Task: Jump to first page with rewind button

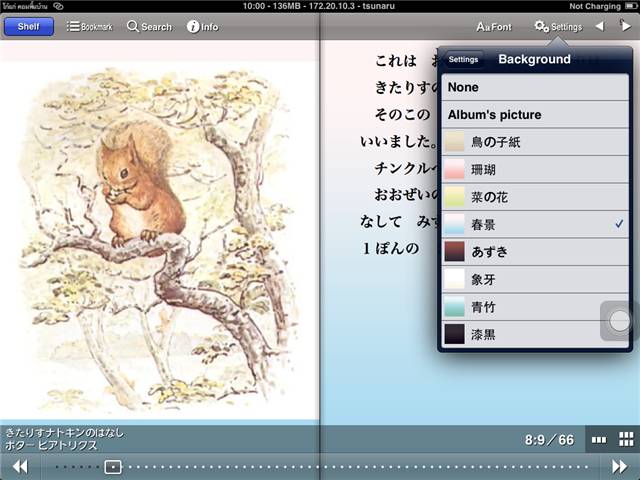Action: click(x=20, y=467)
